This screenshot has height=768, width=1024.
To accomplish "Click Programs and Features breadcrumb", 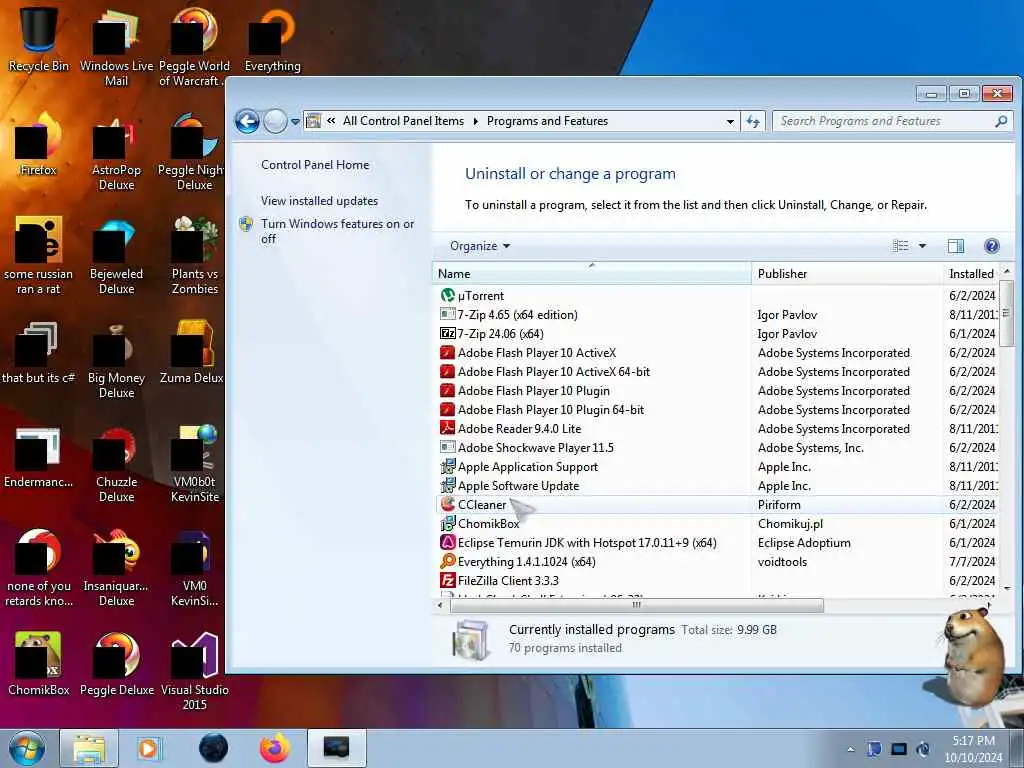I will tap(547, 121).
